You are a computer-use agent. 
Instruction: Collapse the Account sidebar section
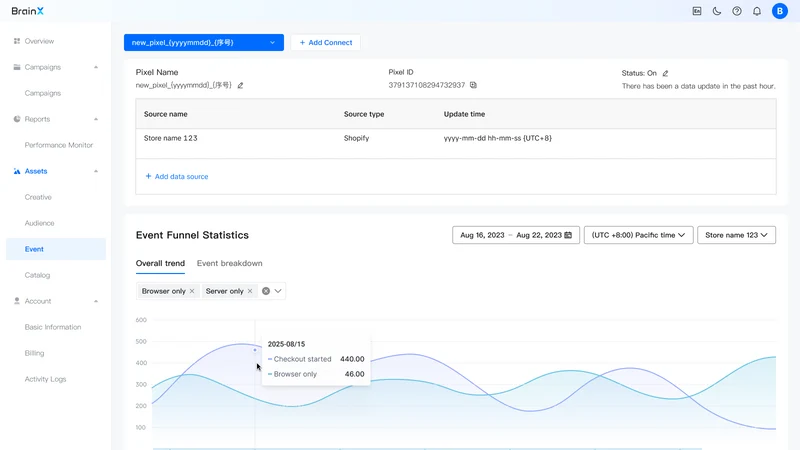pyautogui.click(x=96, y=301)
